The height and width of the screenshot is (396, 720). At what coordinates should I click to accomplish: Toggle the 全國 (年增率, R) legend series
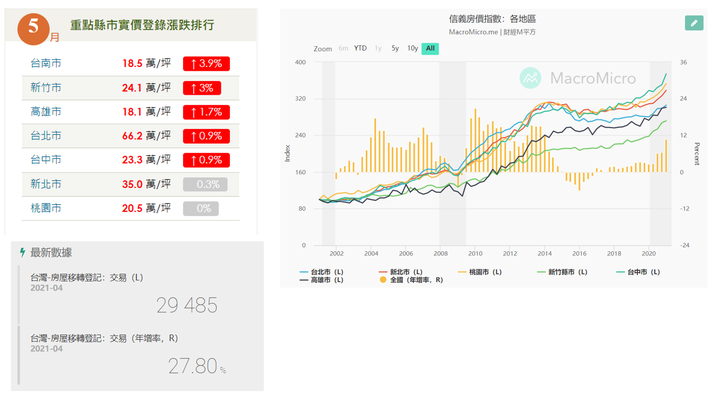point(411,280)
